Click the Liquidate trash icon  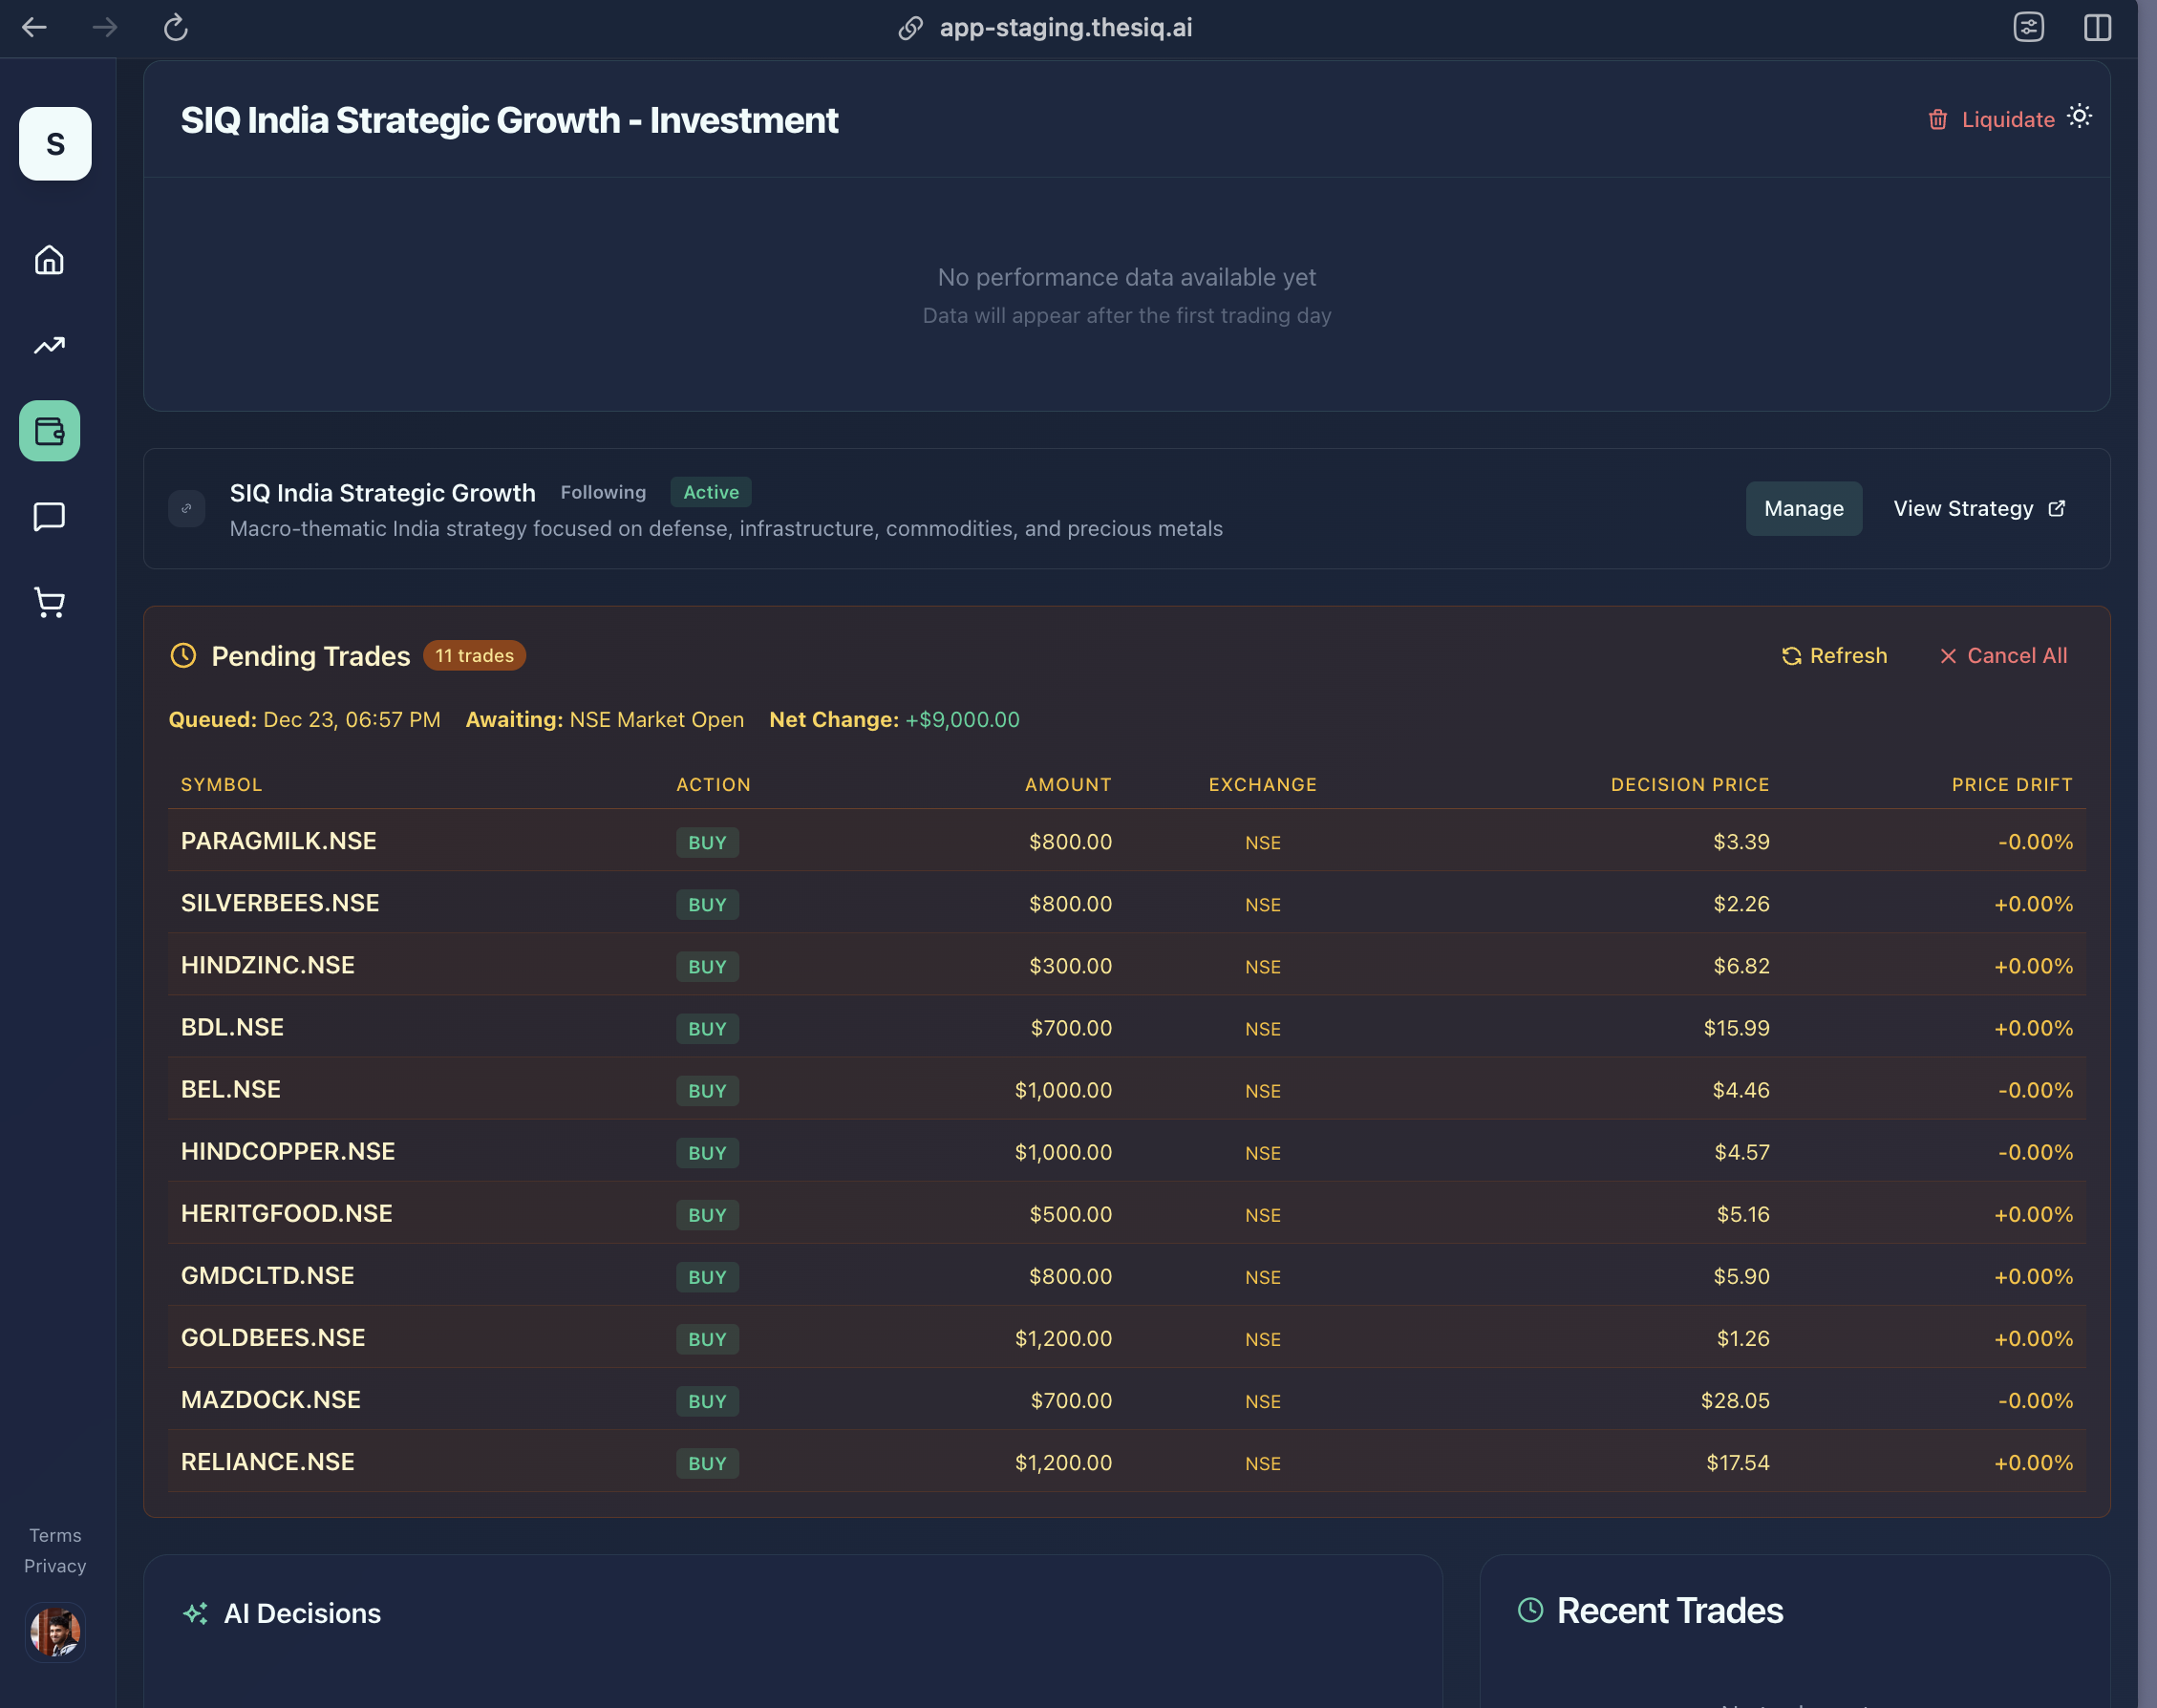click(1938, 119)
